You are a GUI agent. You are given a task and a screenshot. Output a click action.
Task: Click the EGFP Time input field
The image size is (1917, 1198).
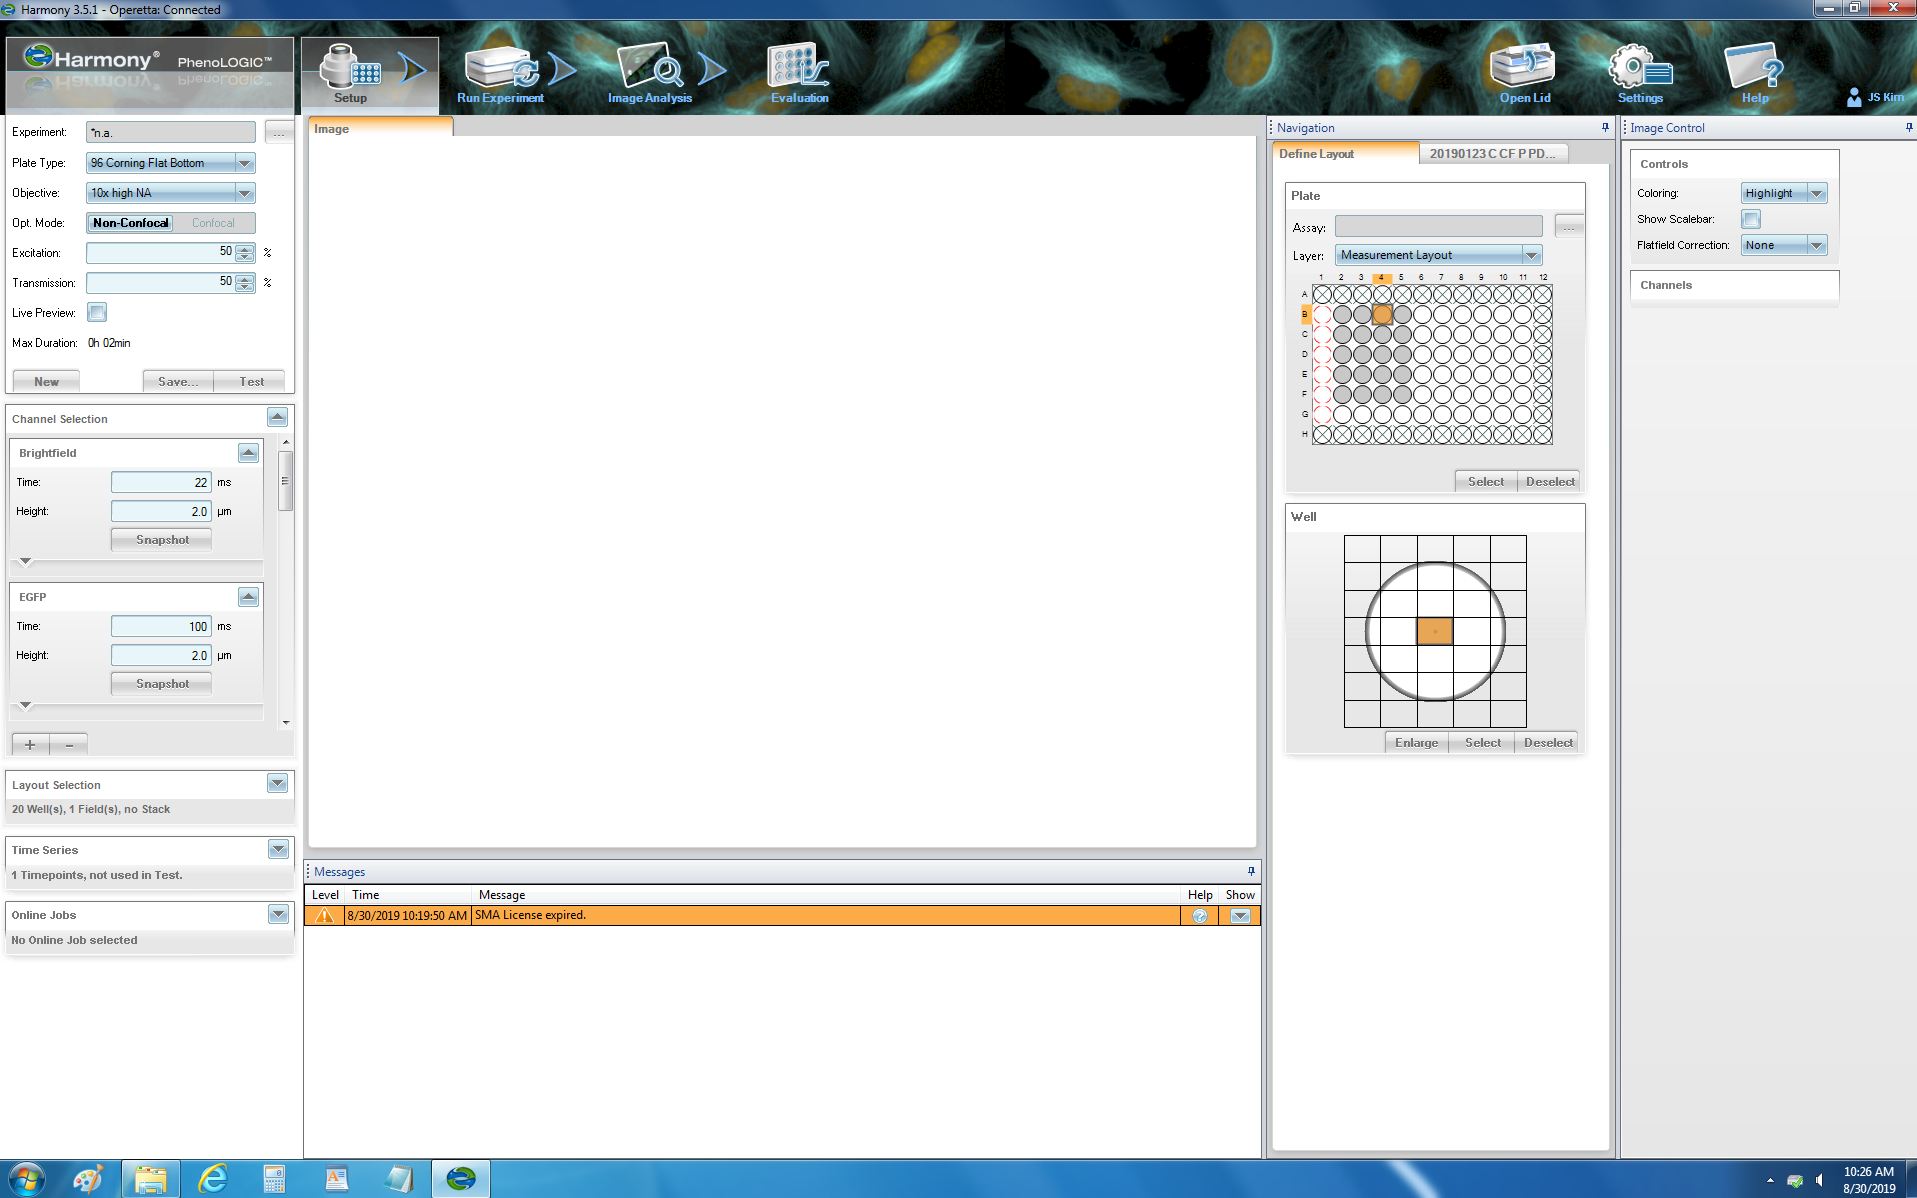[x=161, y=627]
